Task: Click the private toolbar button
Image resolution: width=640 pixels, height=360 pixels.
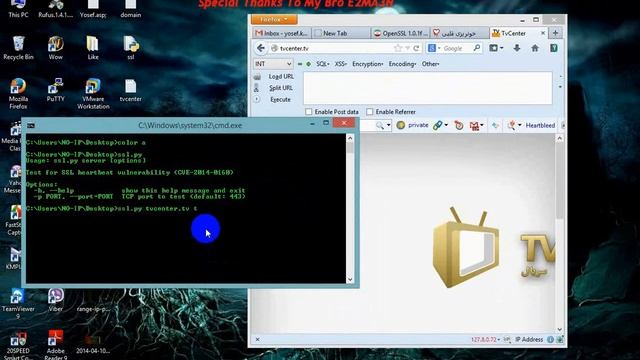Action: 418,125
